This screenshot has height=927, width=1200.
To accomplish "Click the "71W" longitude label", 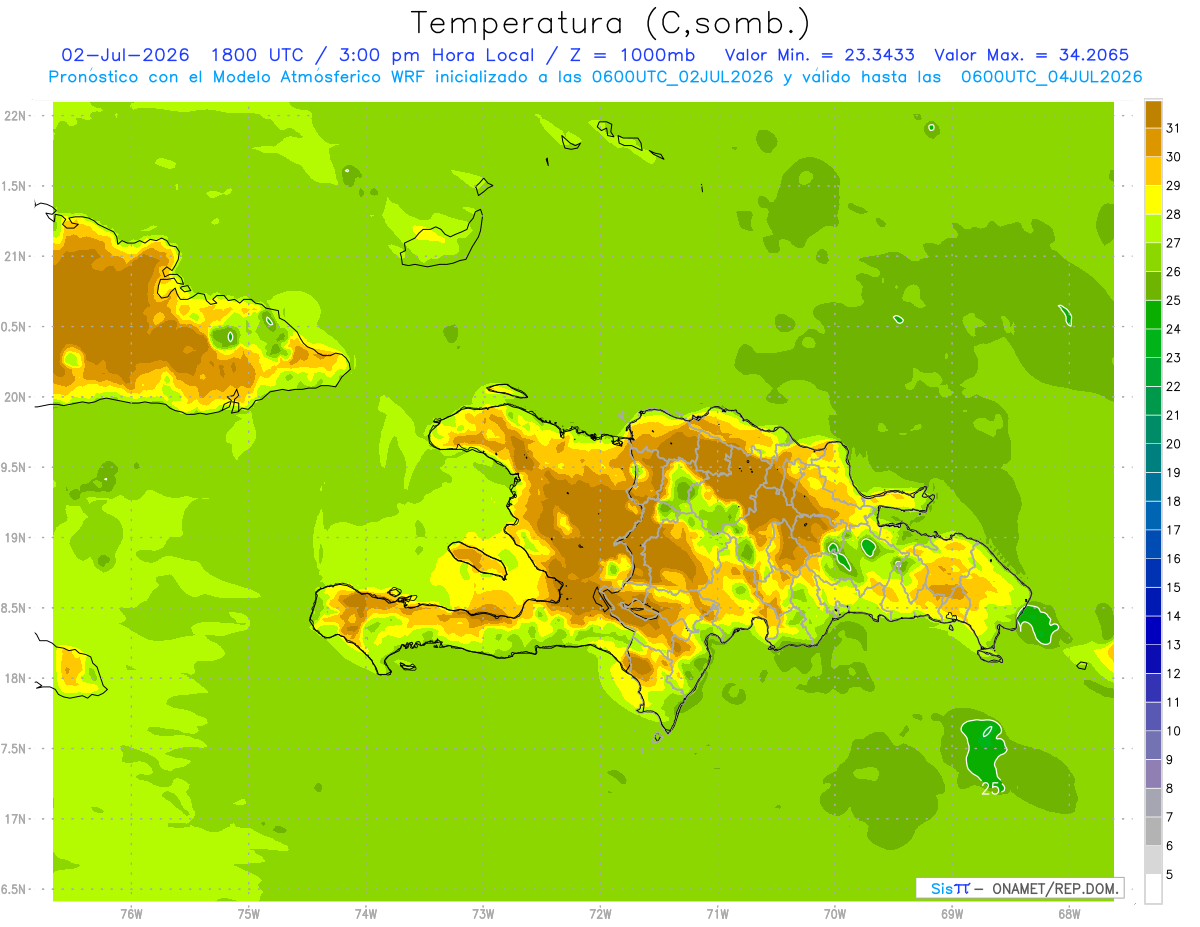I will click(717, 914).
